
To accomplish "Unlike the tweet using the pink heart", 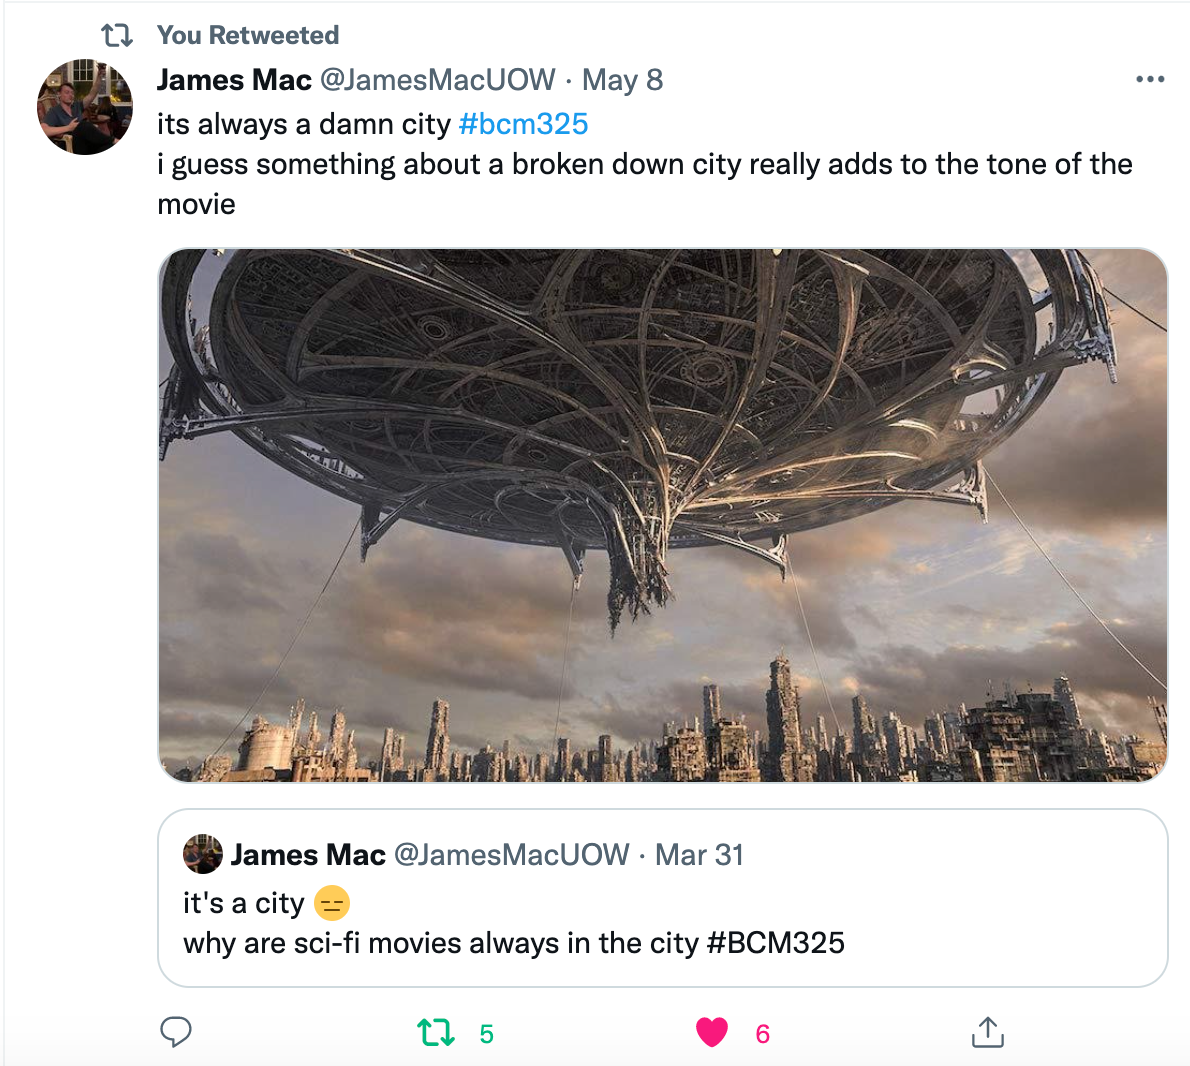I will (712, 1032).
